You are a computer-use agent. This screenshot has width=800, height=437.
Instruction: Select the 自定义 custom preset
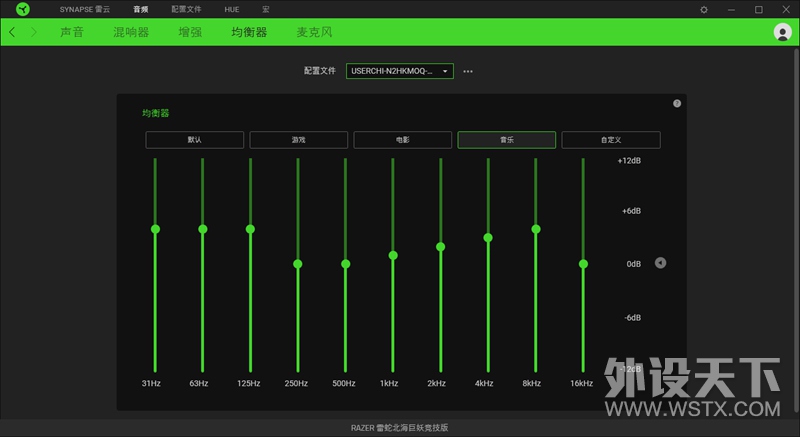(x=611, y=140)
